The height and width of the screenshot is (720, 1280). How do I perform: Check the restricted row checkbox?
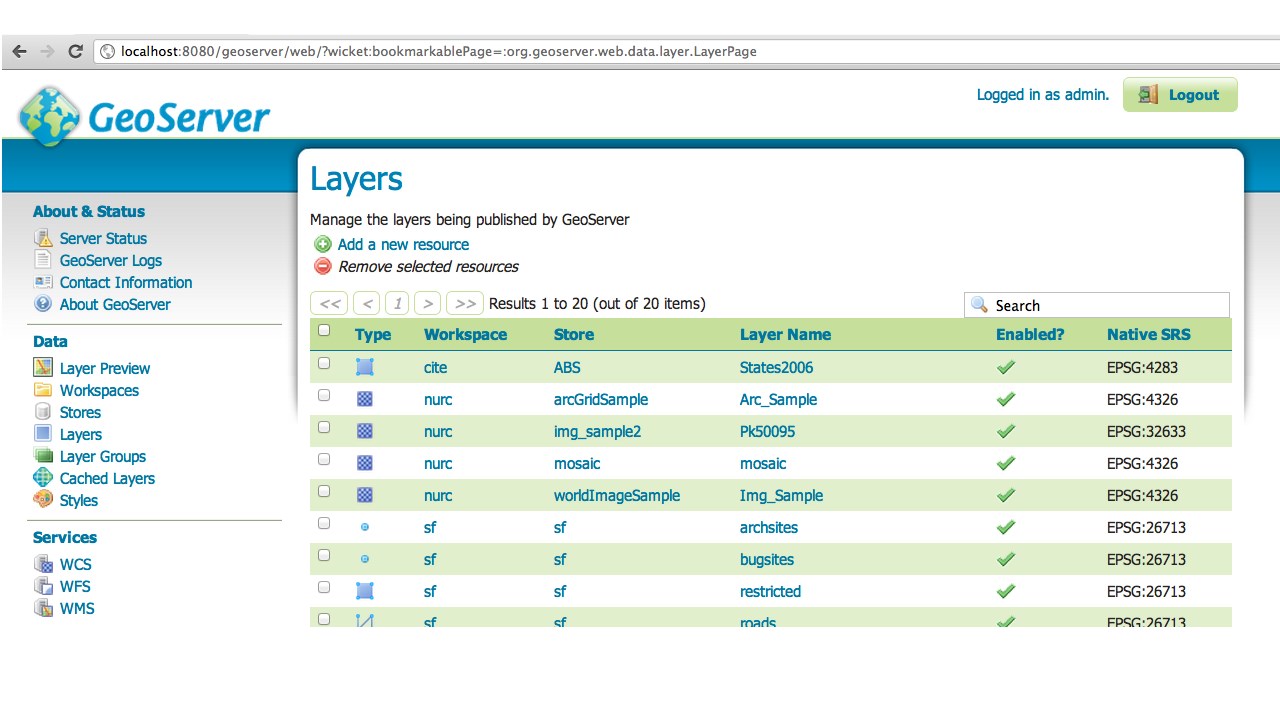324,588
